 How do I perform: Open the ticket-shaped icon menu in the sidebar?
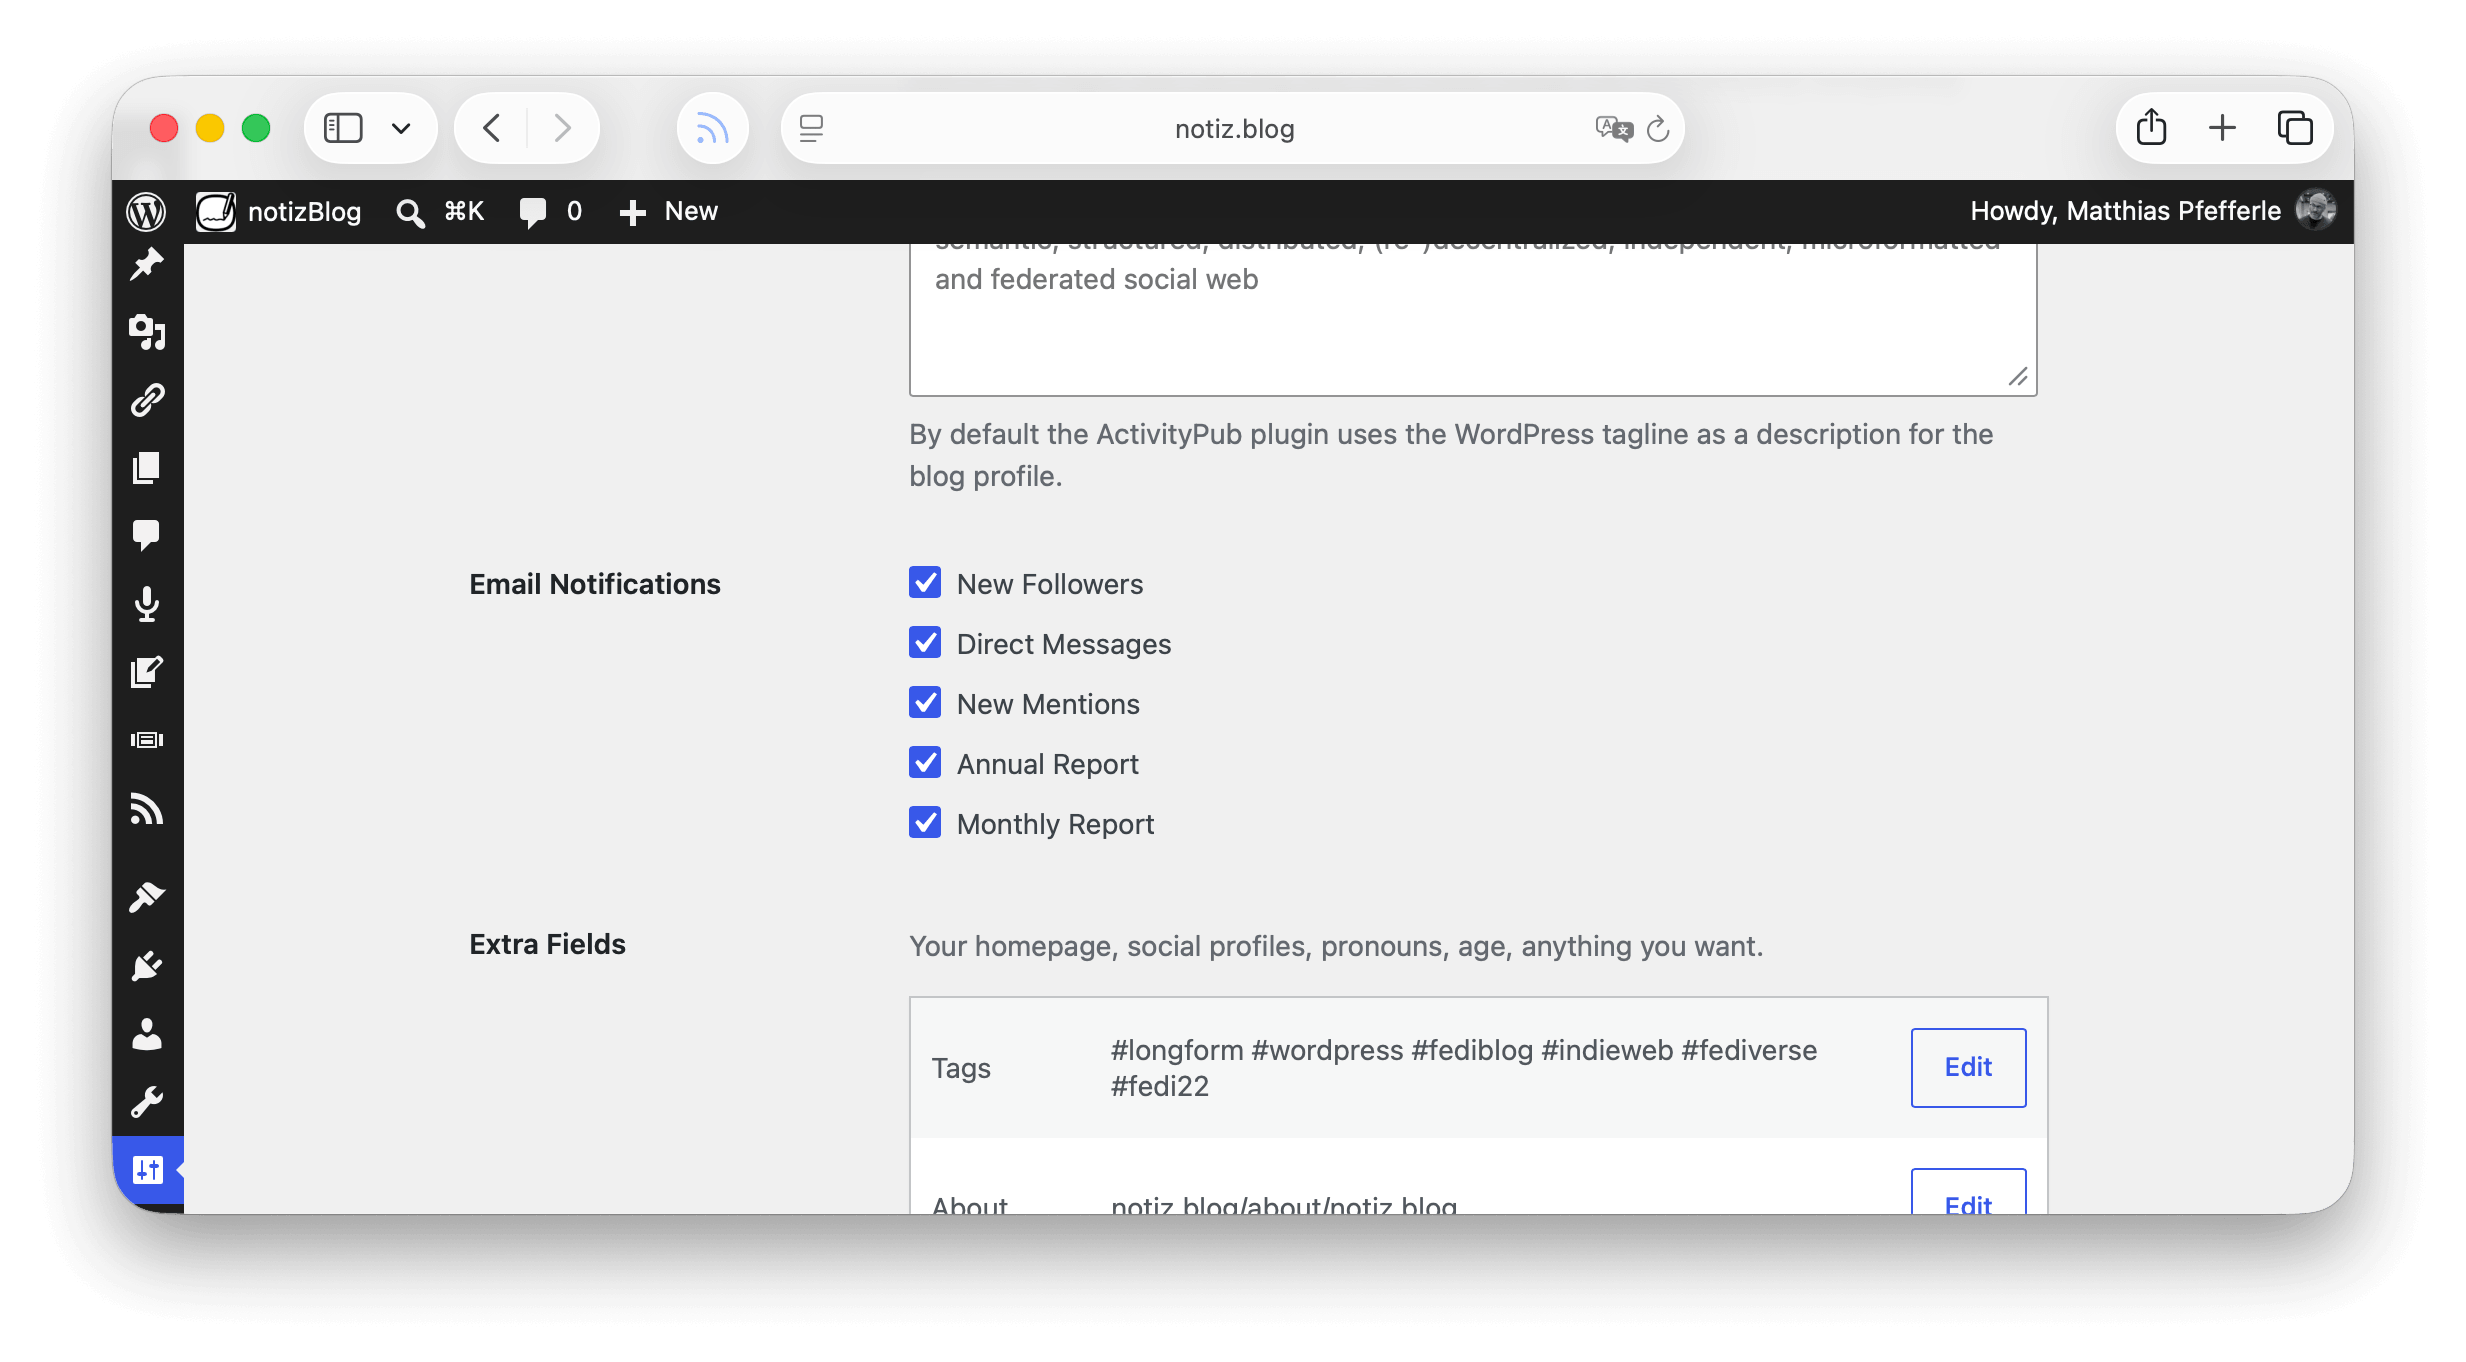[x=147, y=740]
